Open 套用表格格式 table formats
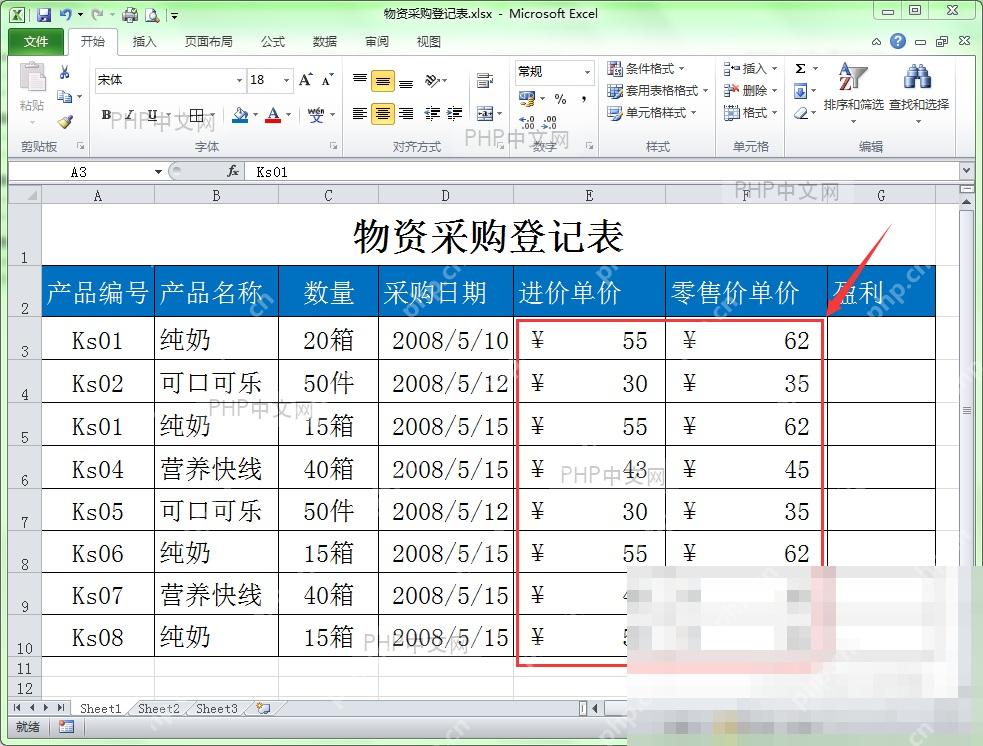Viewport: 983px width, 746px height. 658,91
